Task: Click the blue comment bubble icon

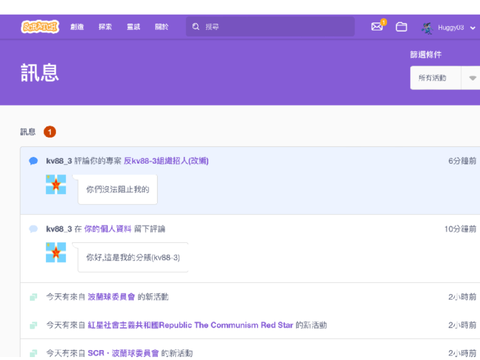Action: point(33,161)
